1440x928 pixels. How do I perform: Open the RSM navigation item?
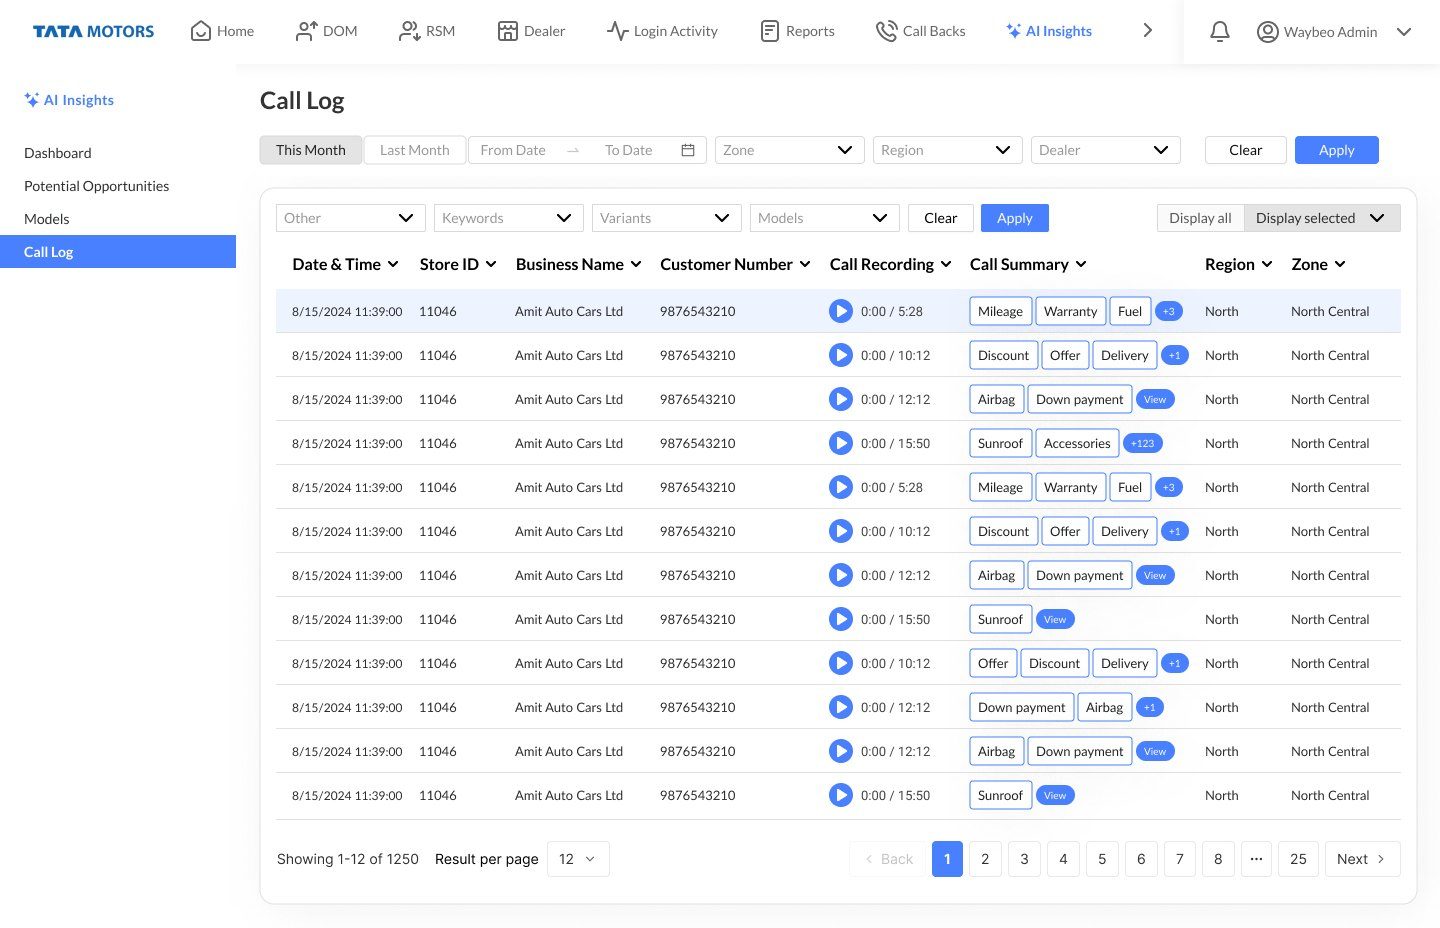(426, 31)
